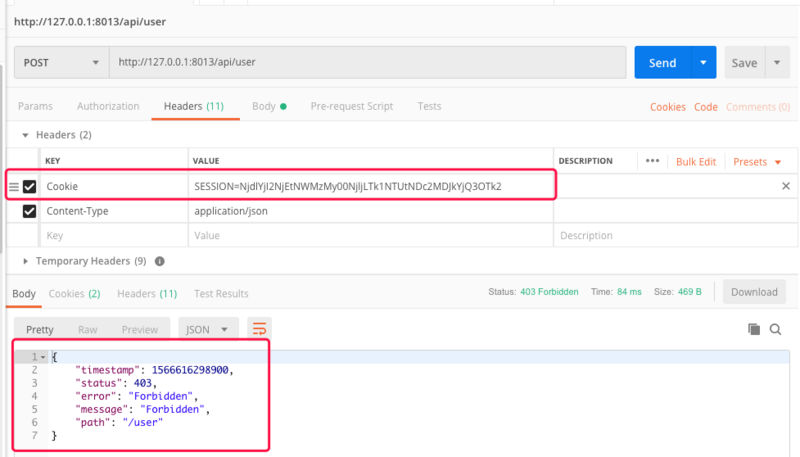Click the Cookie key cell
The height and width of the screenshot is (457, 800).
coord(114,186)
